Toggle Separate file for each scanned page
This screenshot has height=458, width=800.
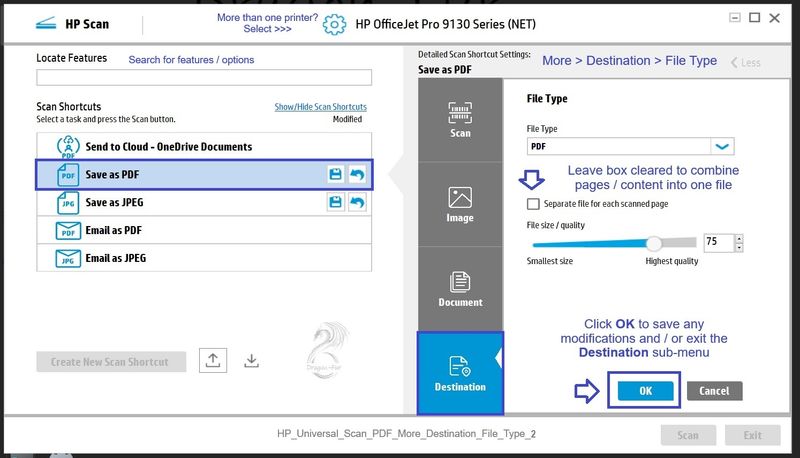point(533,204)
